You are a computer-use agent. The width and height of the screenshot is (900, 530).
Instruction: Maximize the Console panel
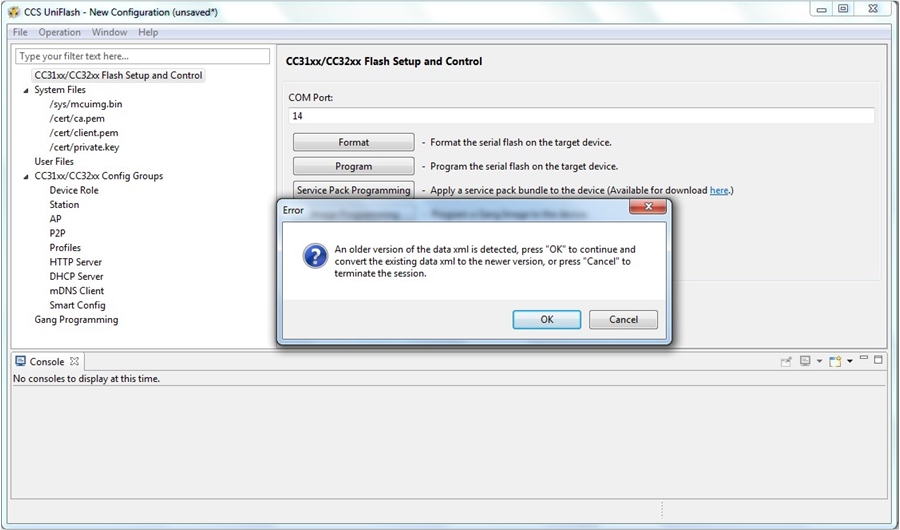coord(878,359)
